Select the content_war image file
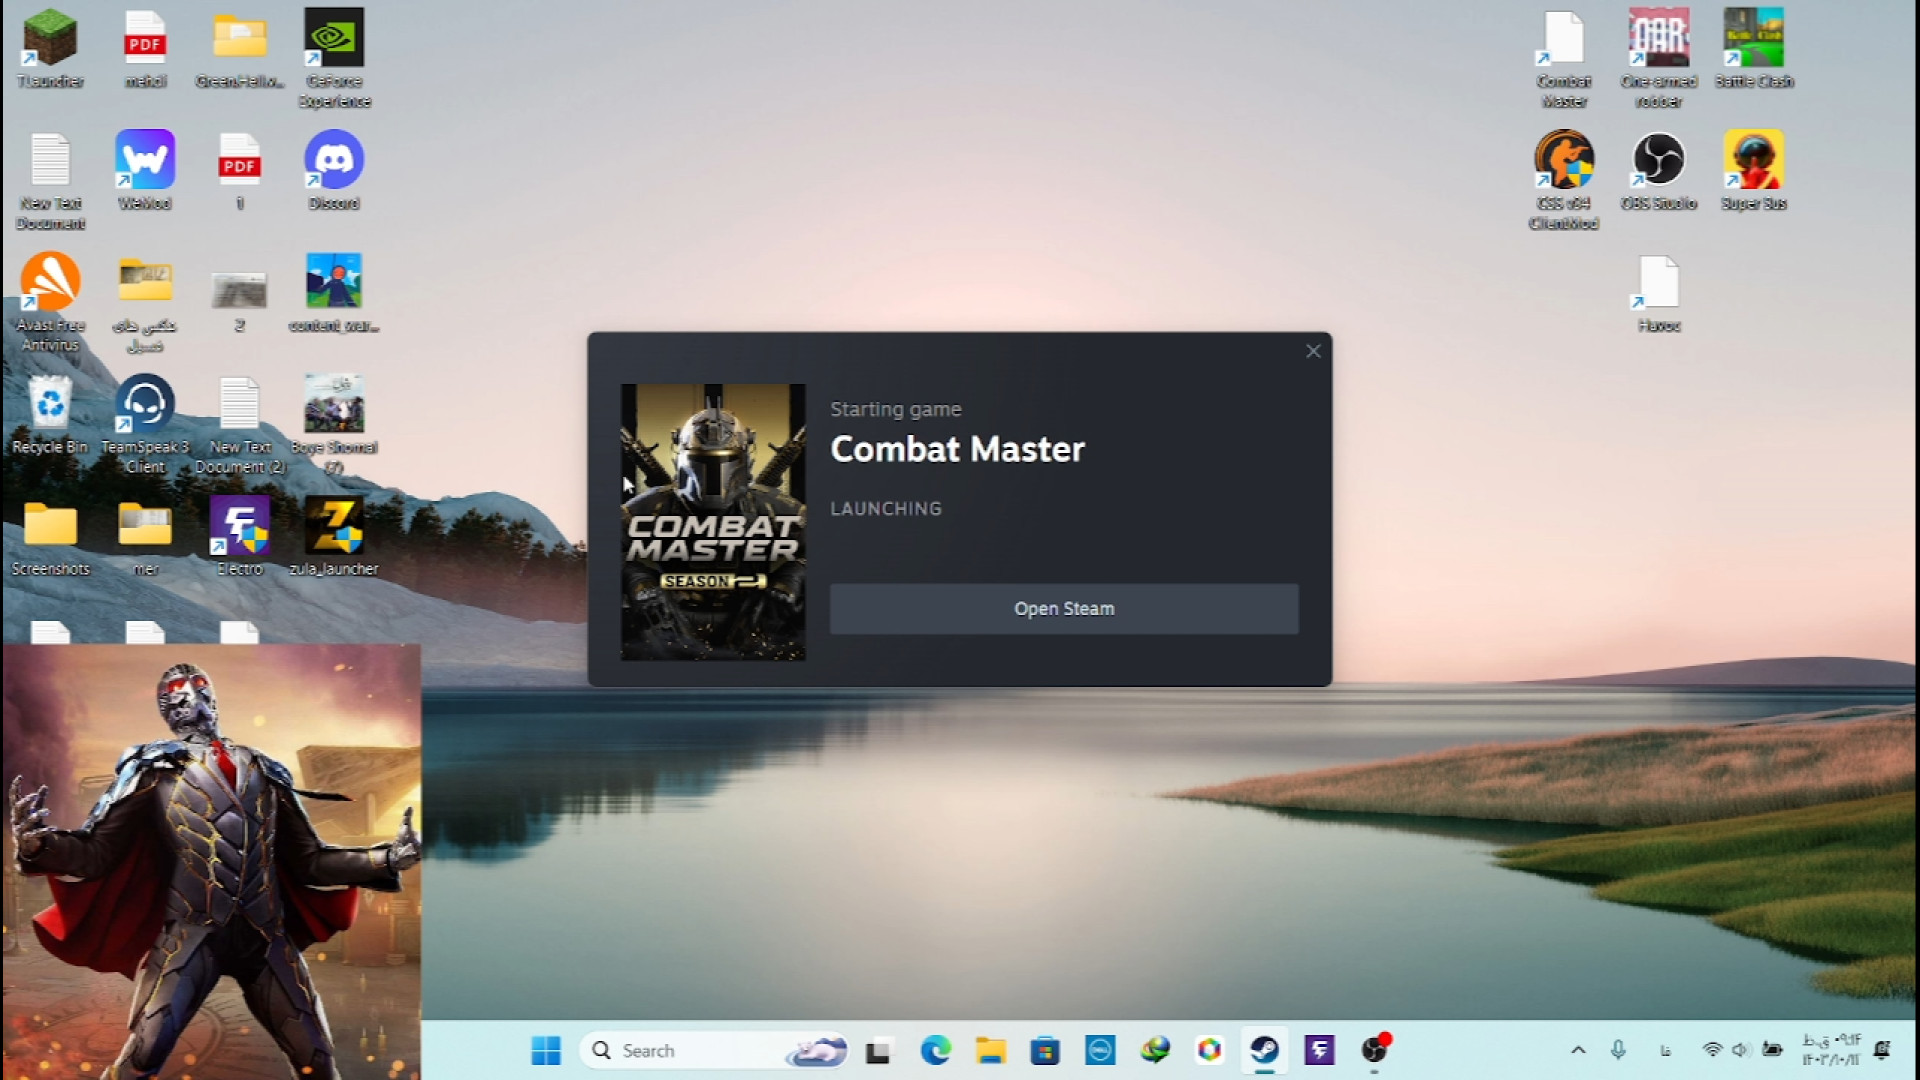The image size is (1920, 1080). (334, 292)
